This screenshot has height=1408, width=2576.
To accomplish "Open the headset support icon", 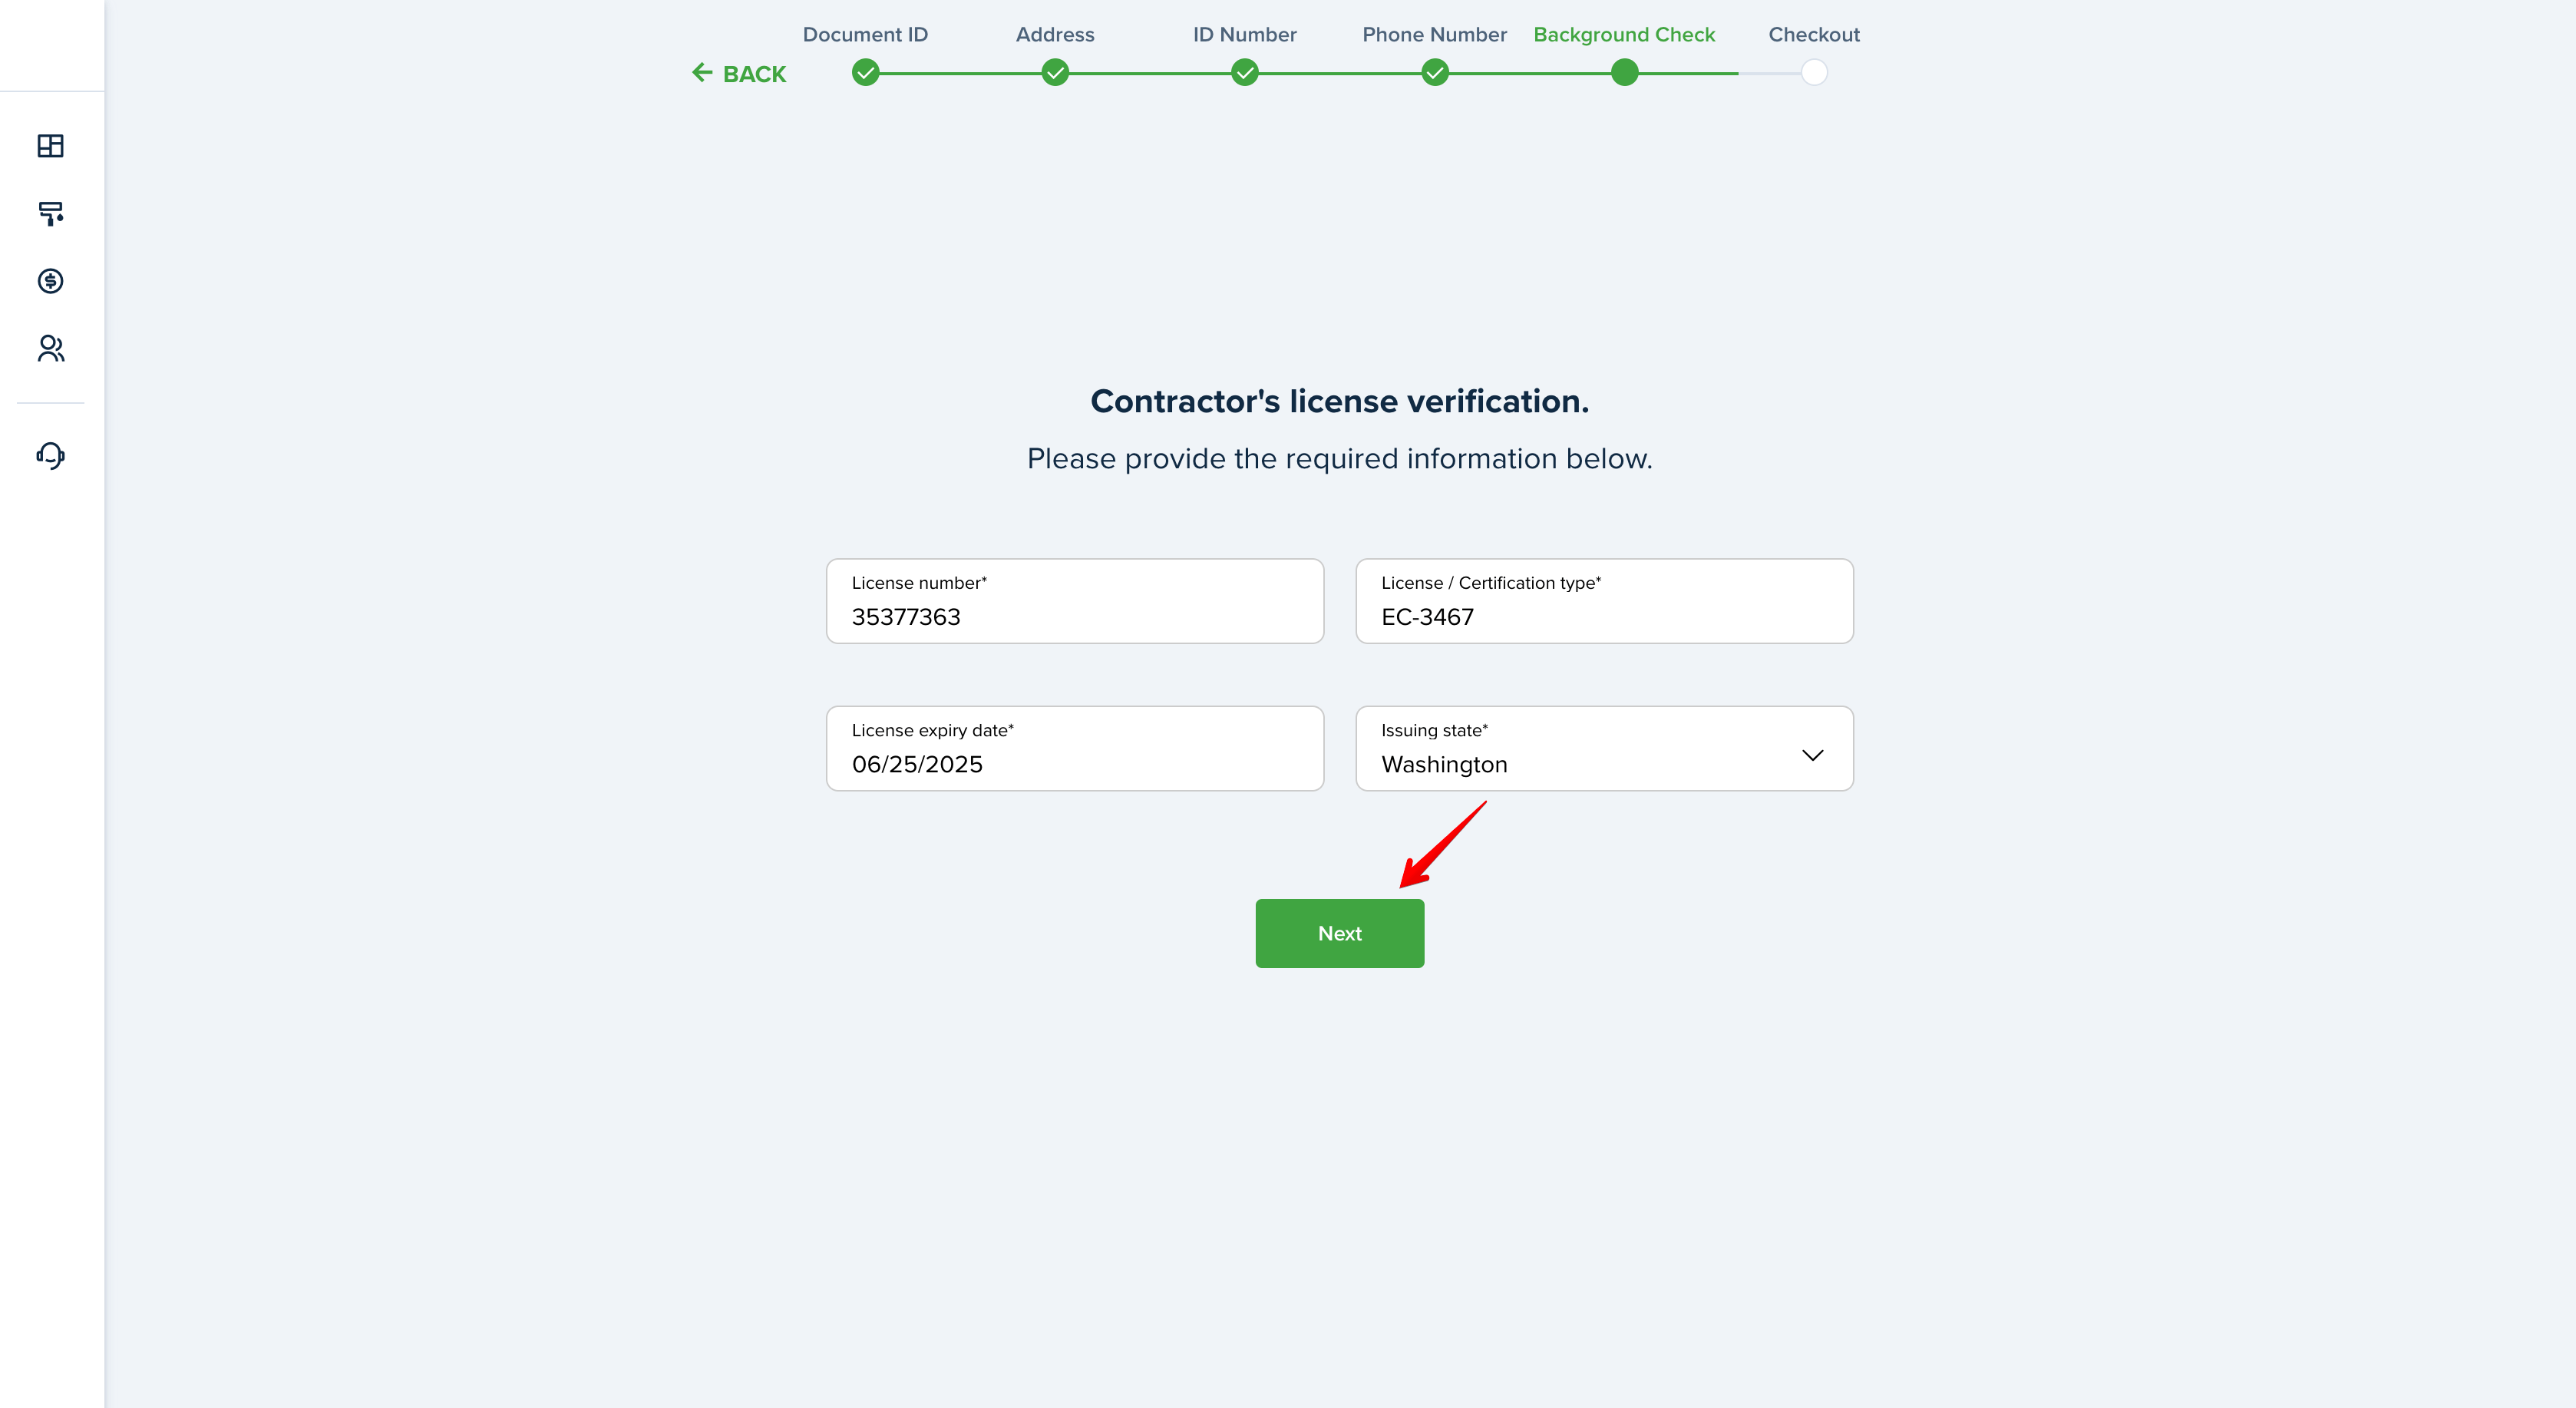I will [x=51, y=456].
